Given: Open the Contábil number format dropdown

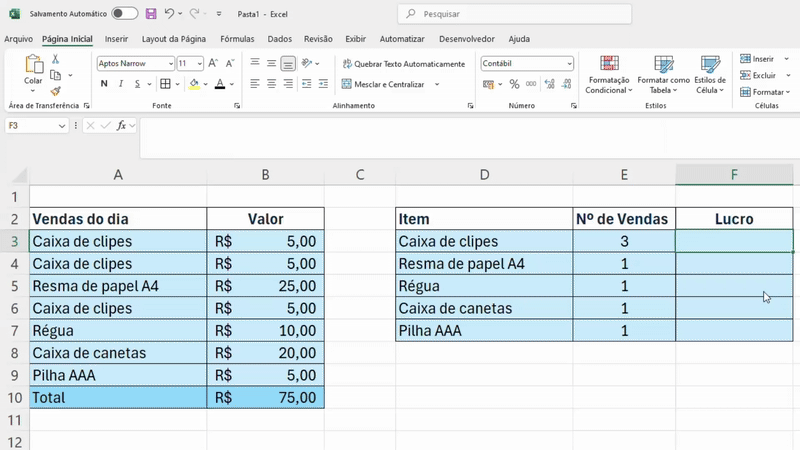Looking at the screenshot, I should click(569, 63).
